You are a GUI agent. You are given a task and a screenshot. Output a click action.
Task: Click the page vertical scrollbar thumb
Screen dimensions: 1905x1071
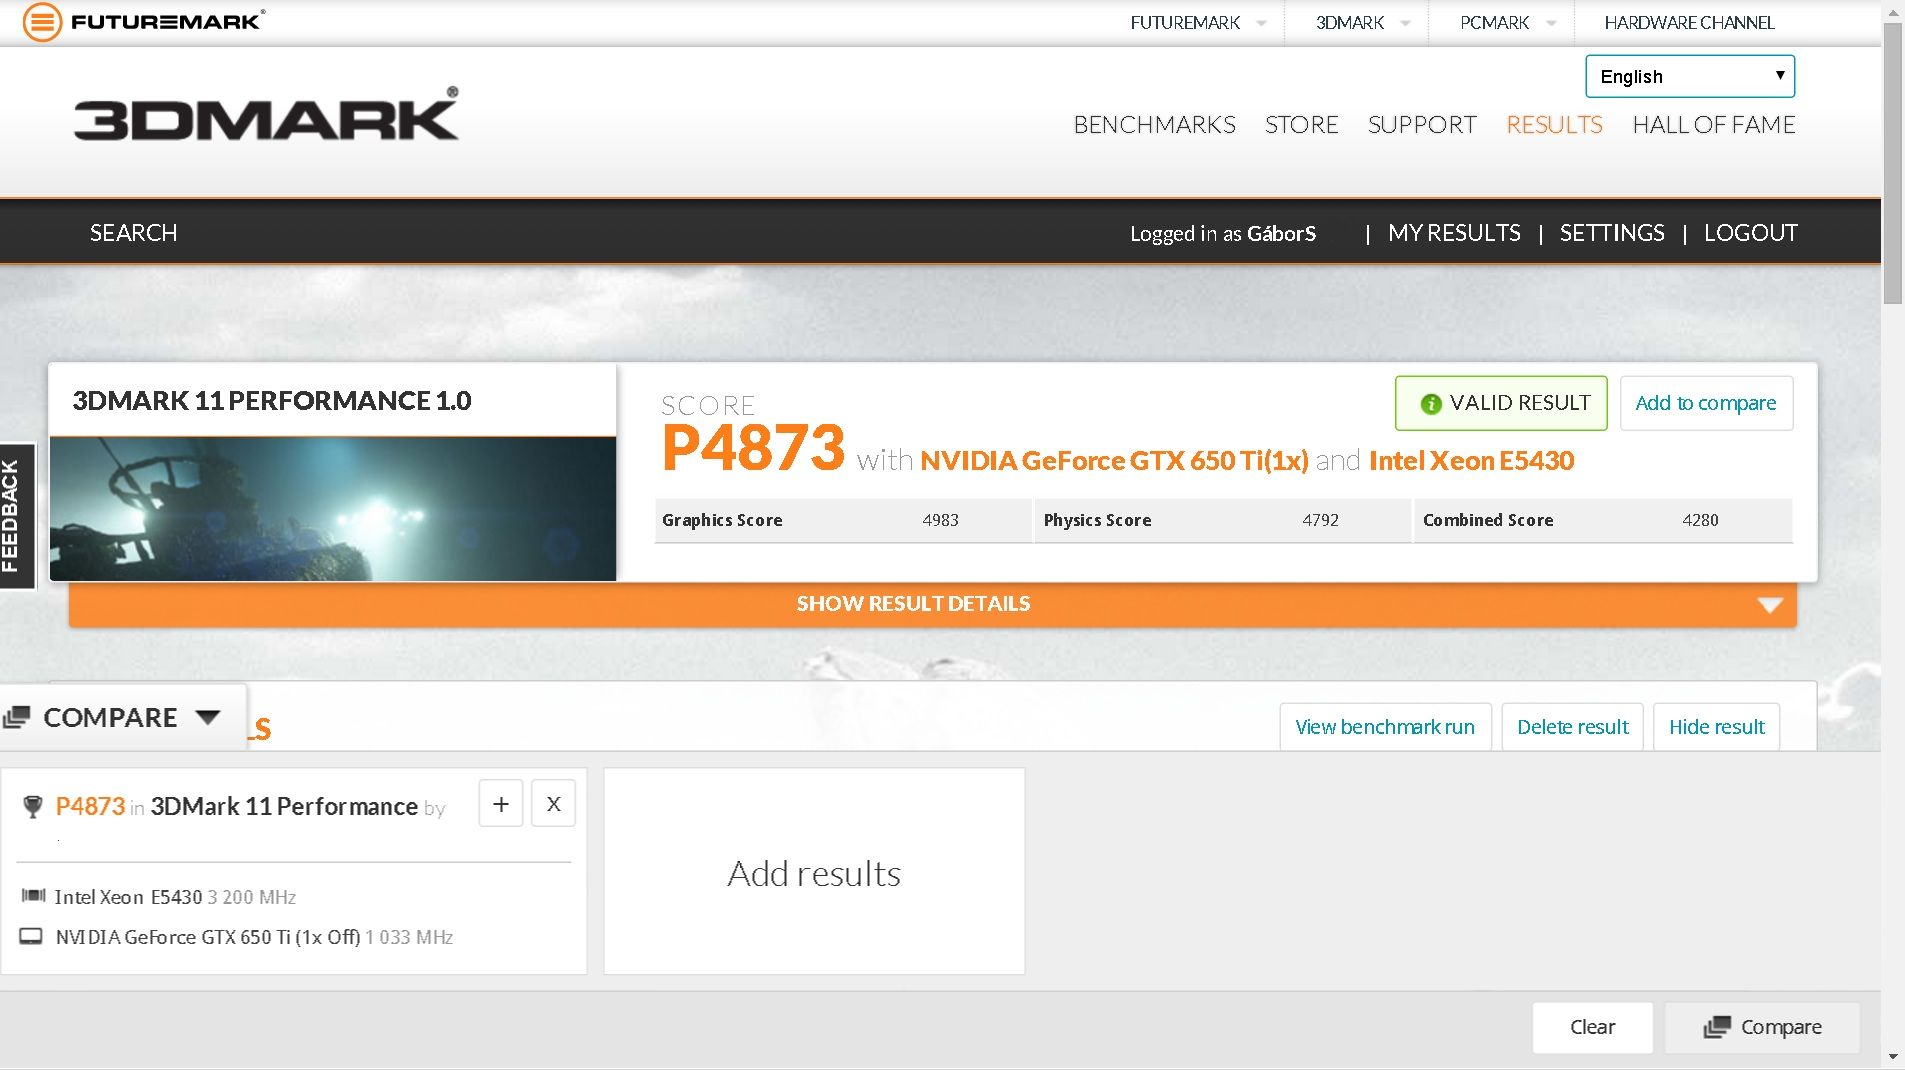[1892, 163]
